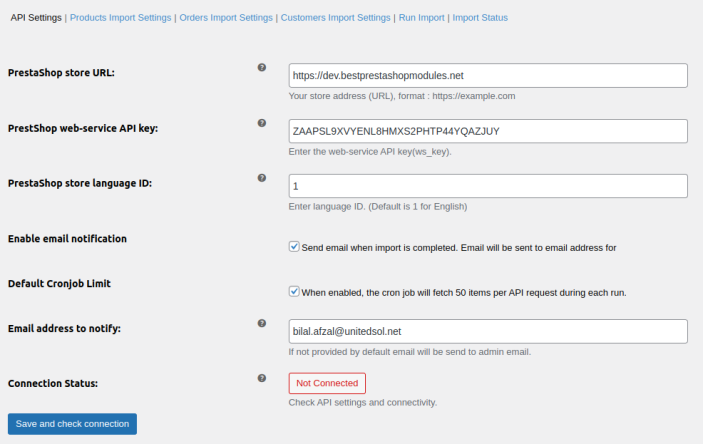Go to Orders Import Settings tab

226,18
